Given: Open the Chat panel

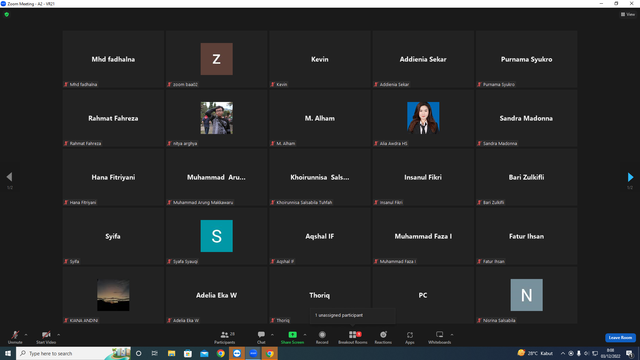Looking at the screenshot, I should click(x=261, y=337).
